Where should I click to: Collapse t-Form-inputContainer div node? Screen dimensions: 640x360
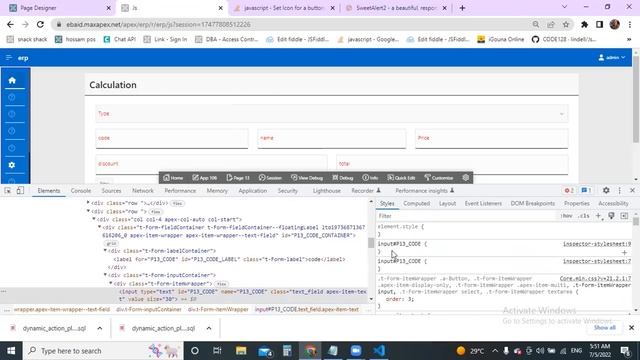105,275
